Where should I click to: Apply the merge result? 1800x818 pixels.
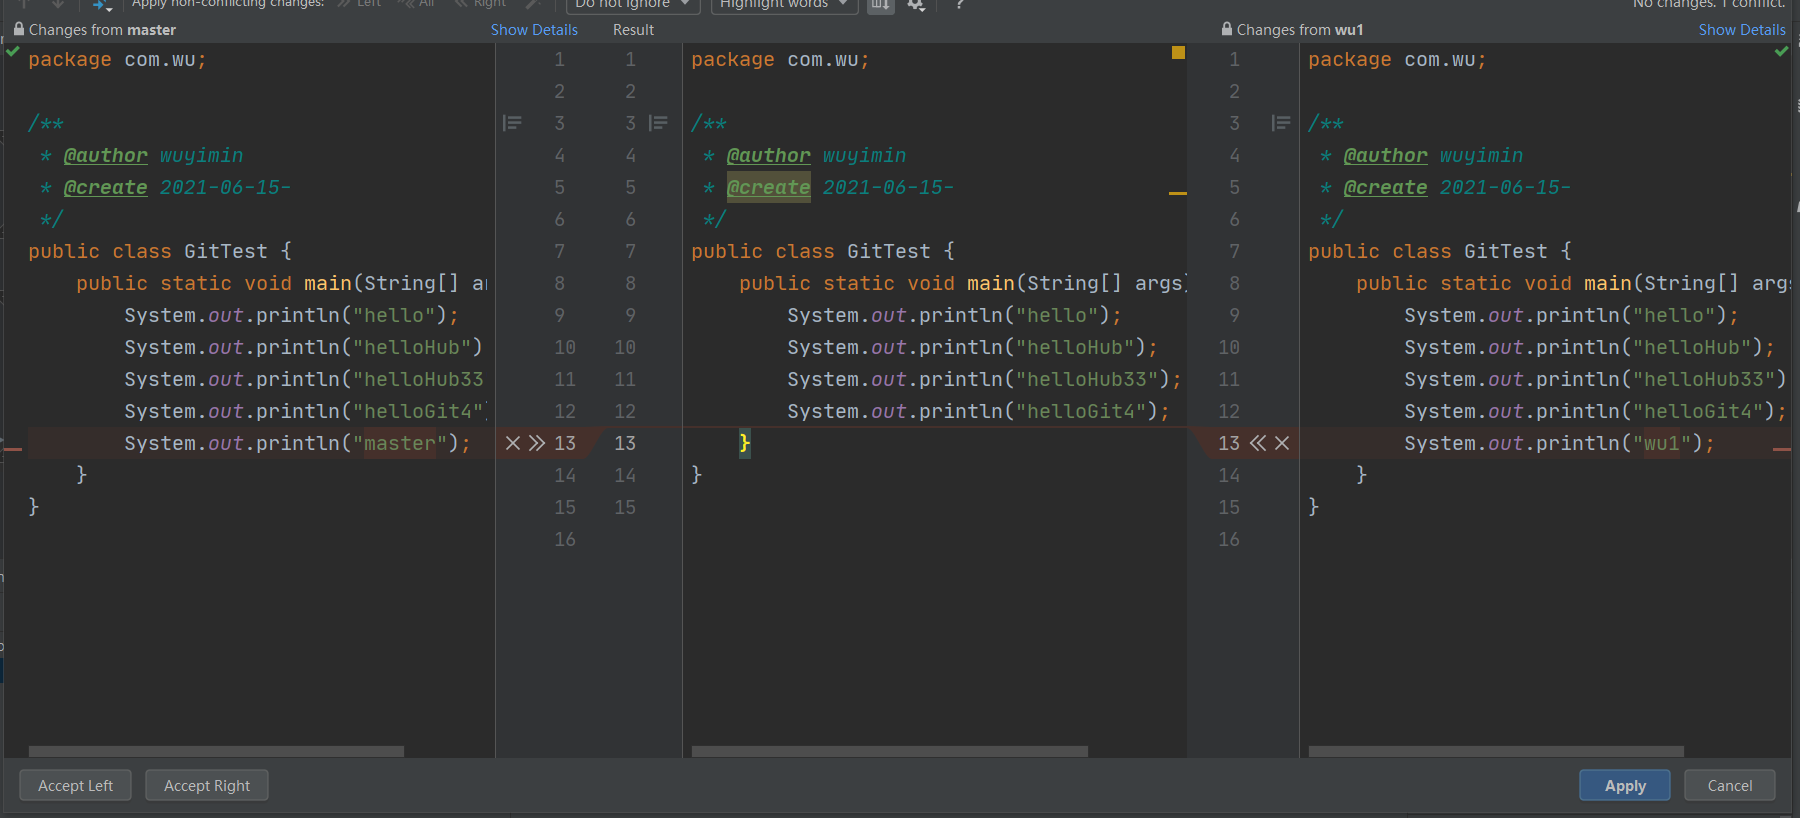[x=1625, y=785]
